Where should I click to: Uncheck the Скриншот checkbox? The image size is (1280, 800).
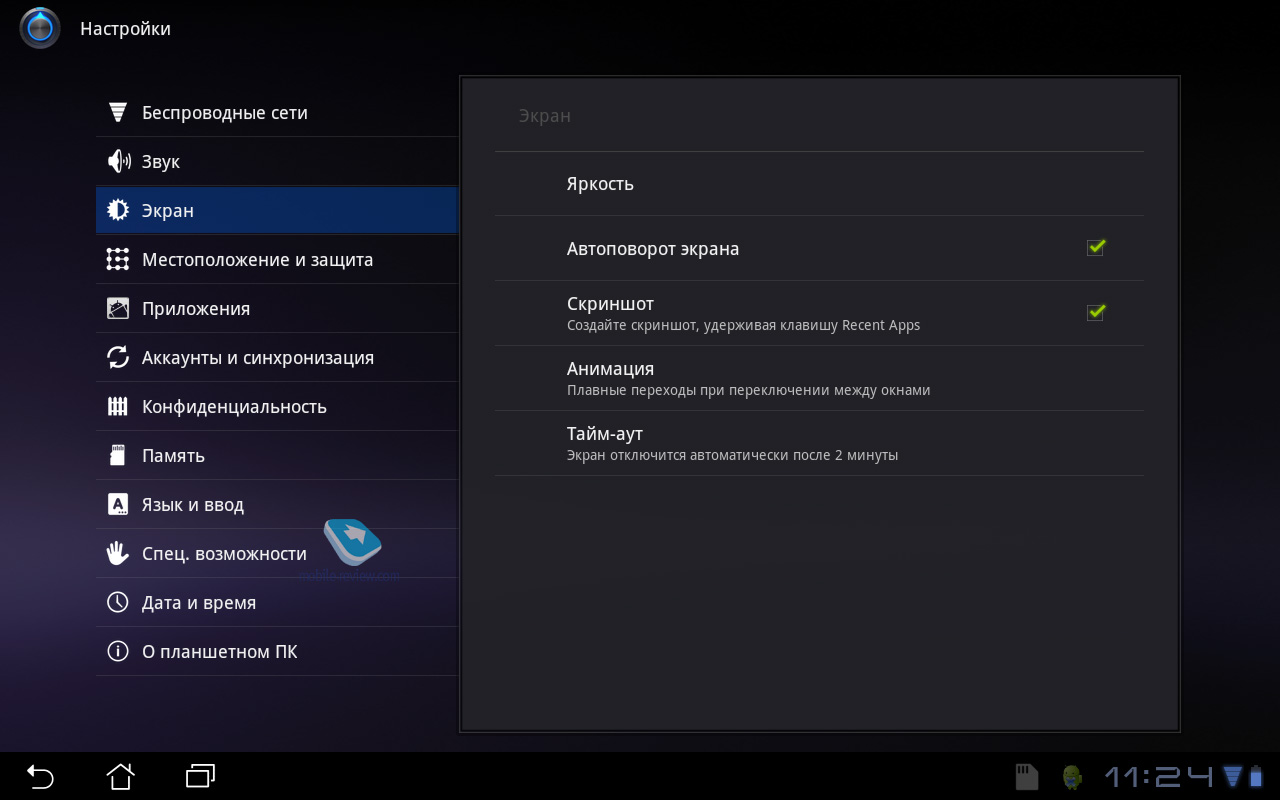(x=1095, y=313)
